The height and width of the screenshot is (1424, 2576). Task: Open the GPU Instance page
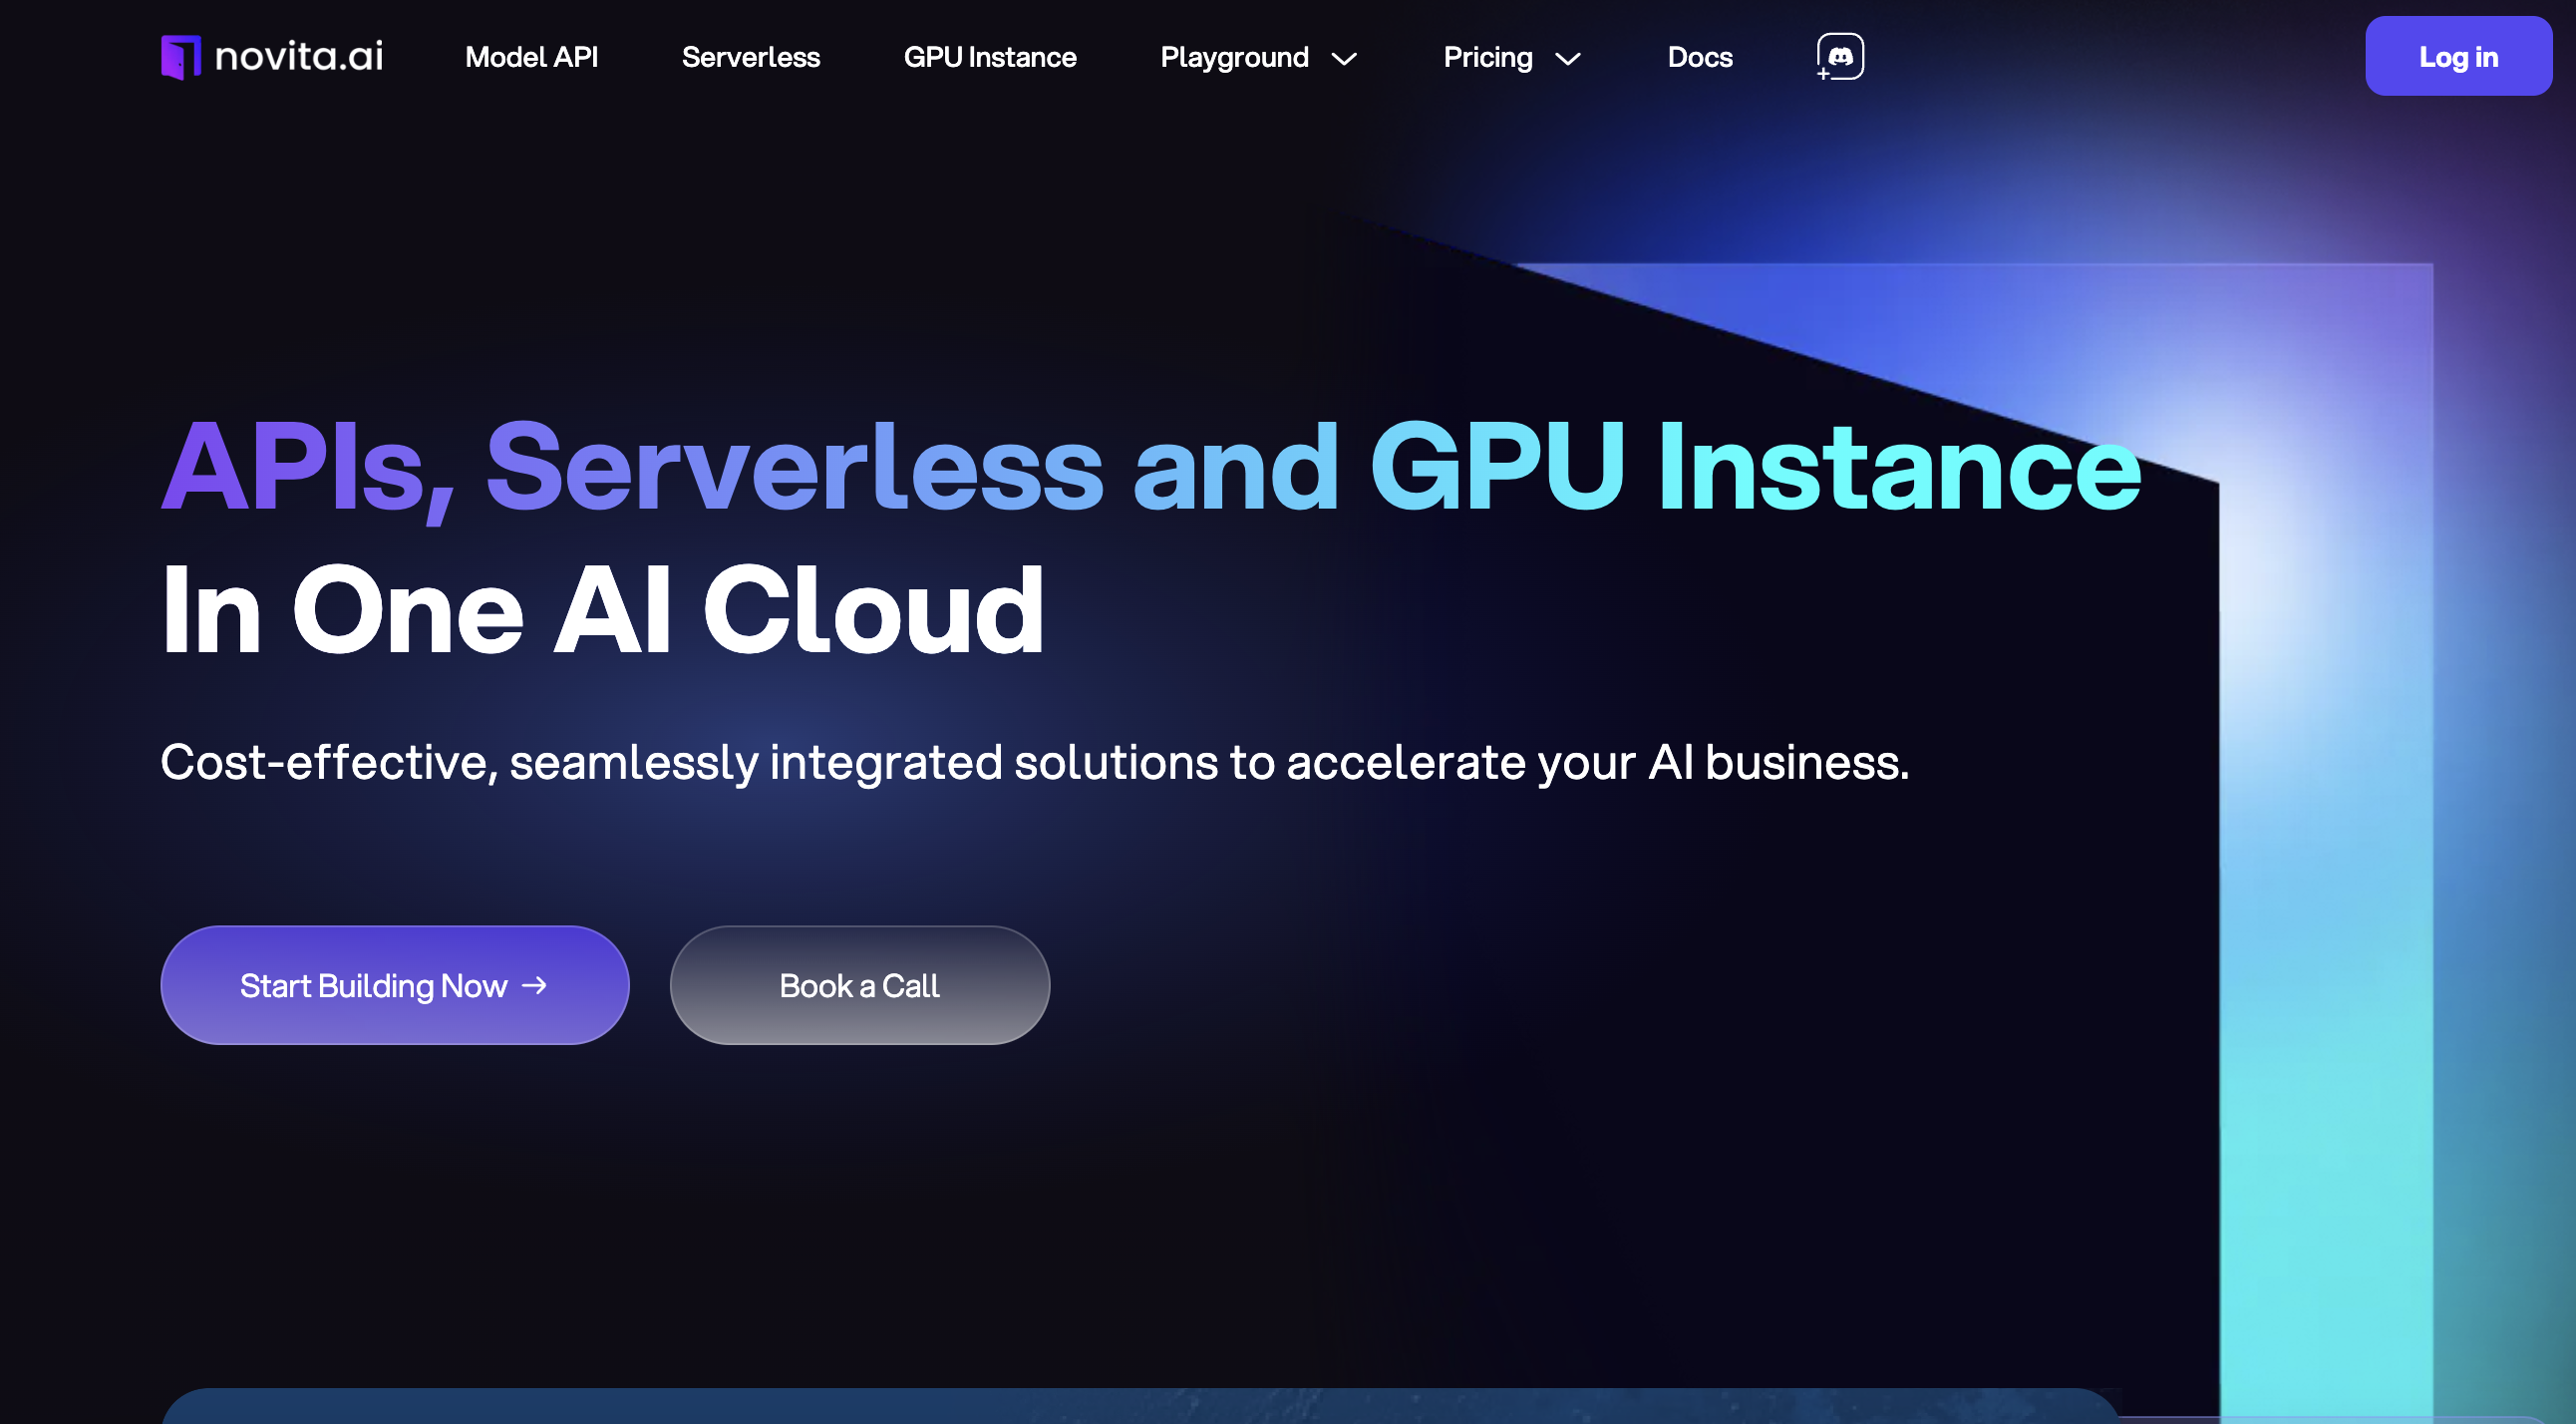[x=989, y=57]
